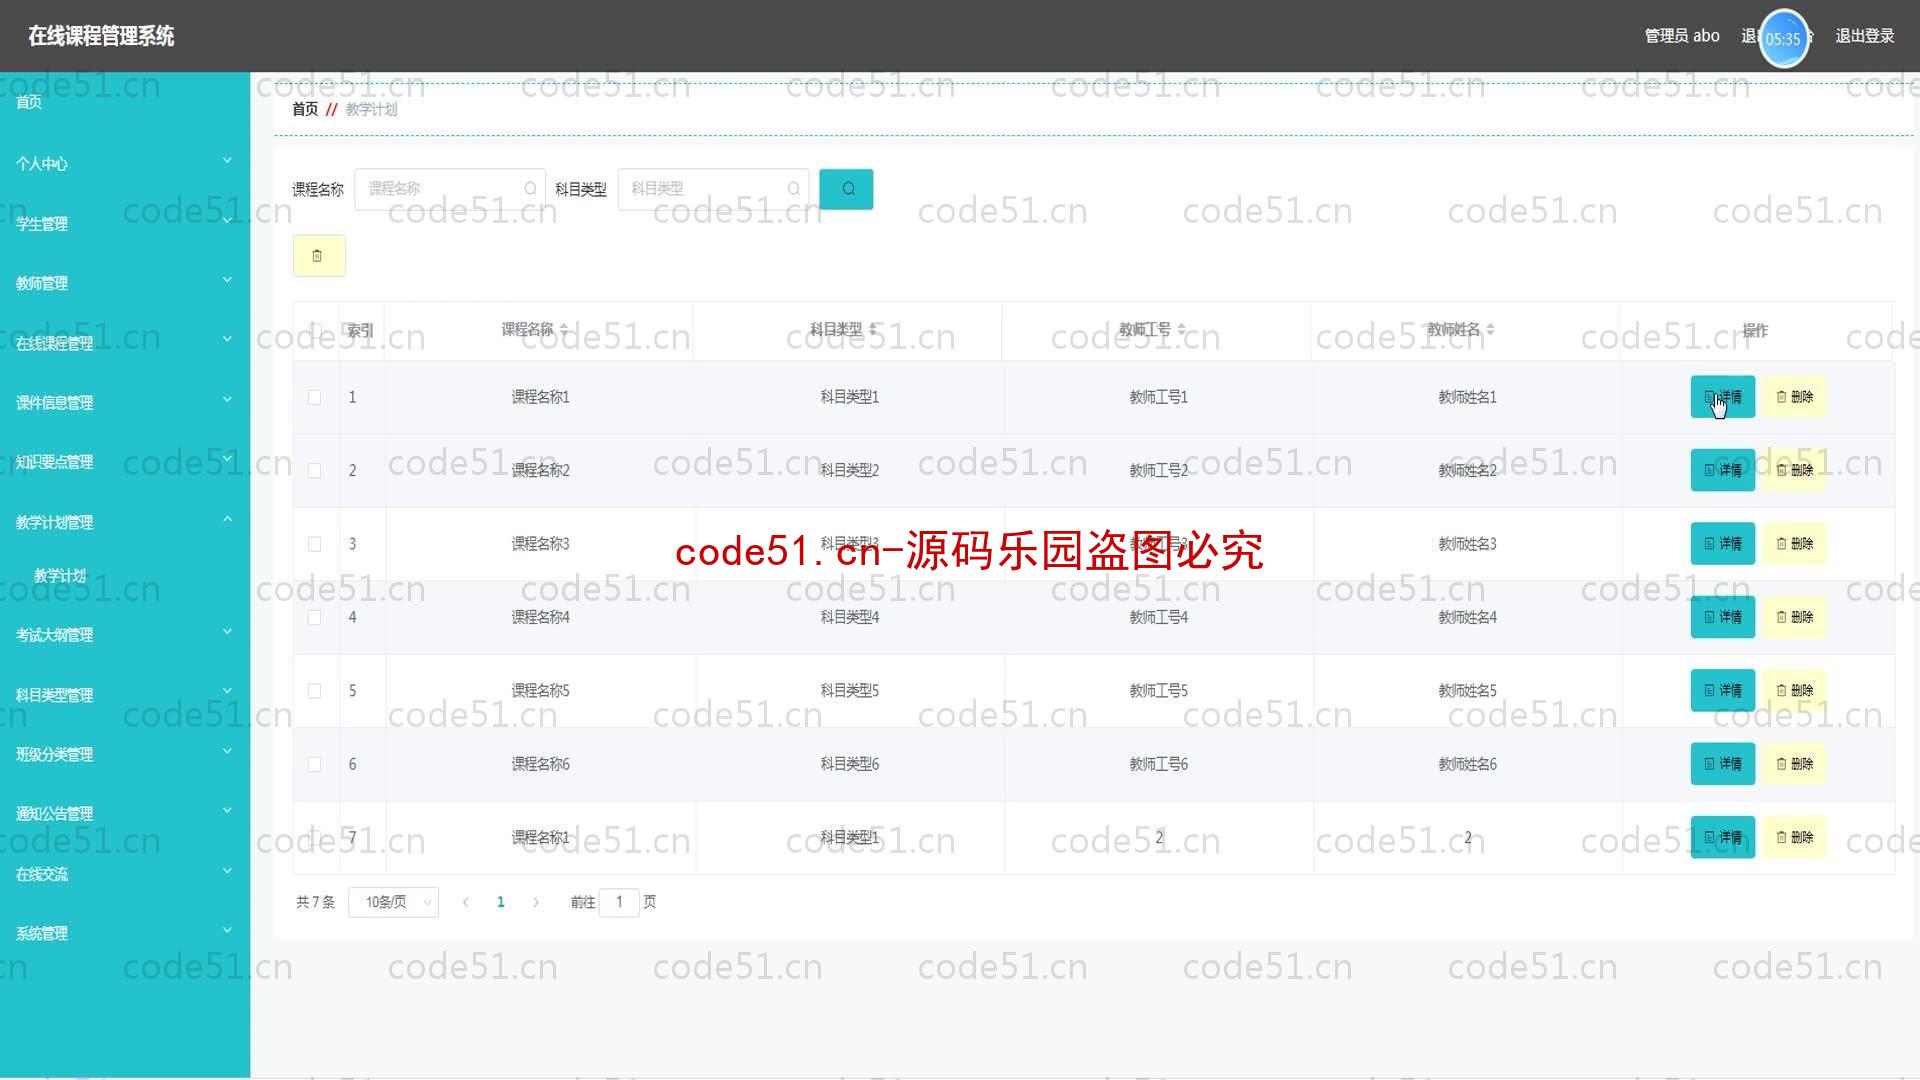Go to previous page arrow
This screenshot has width=1920, height=1080.
(466, 902)
